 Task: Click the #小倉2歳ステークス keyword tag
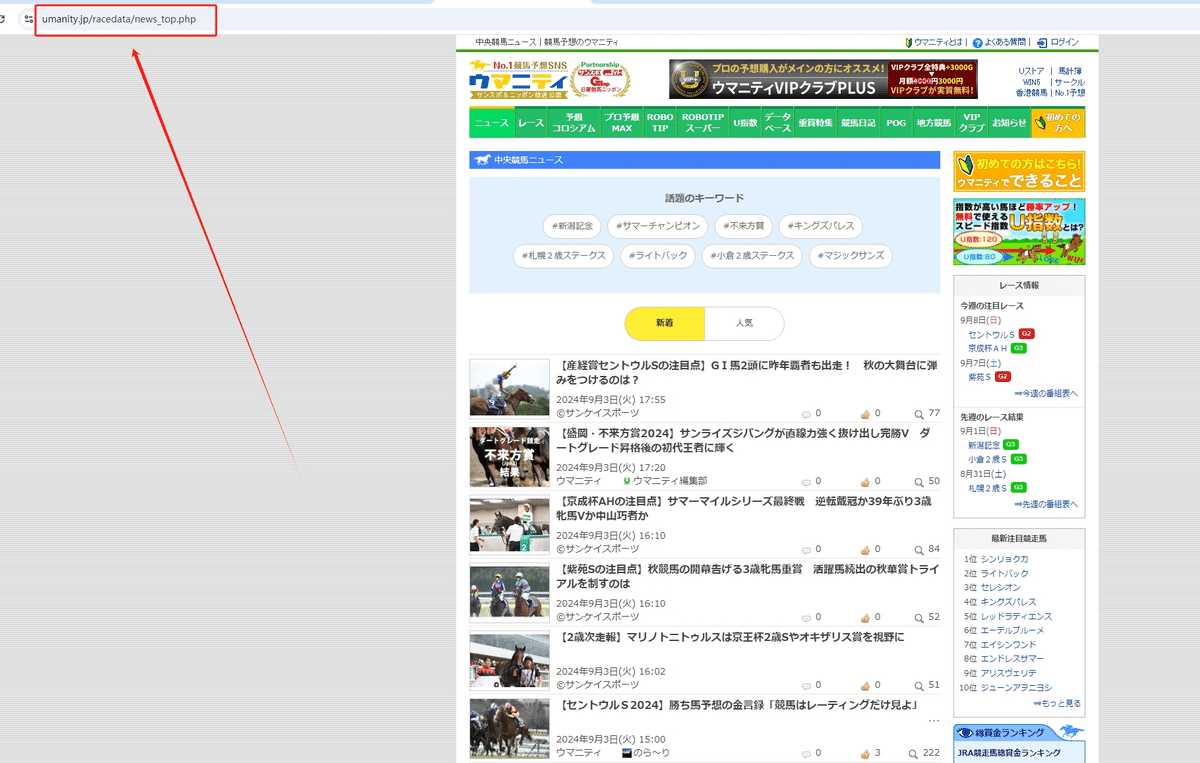click(x=752, y=256)
